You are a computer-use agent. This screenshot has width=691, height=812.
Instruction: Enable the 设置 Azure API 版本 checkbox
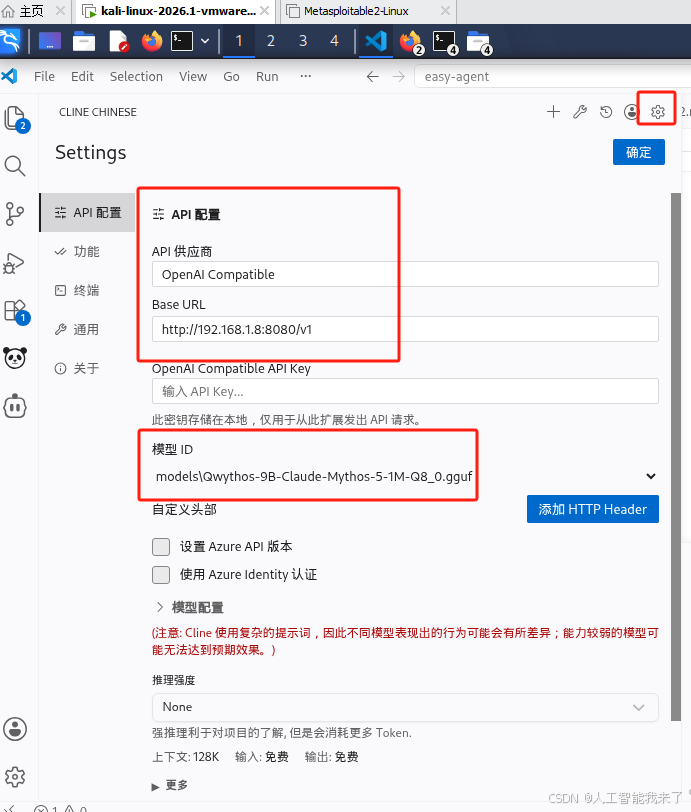[x=161, y=546]
